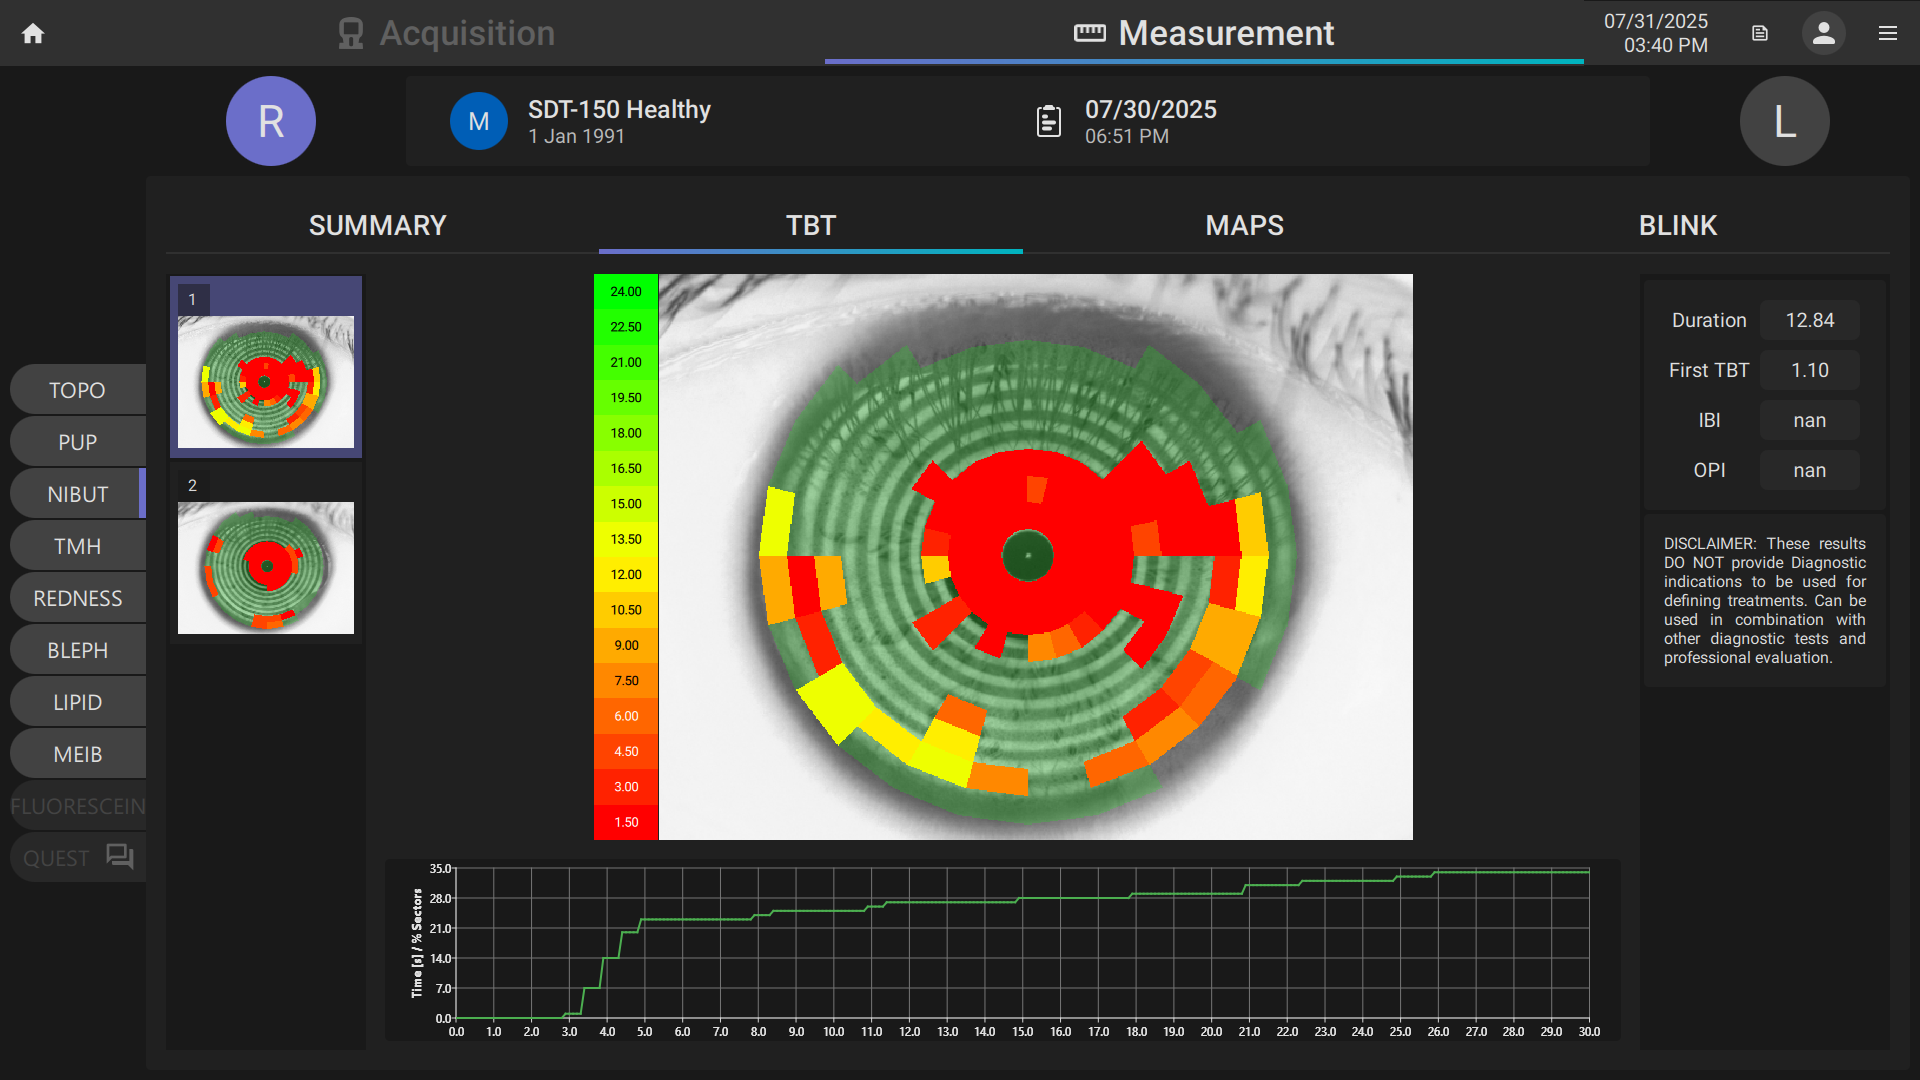The image size is (1920, 1080).
Task: Click the user profile icon
Action: 1823,34
